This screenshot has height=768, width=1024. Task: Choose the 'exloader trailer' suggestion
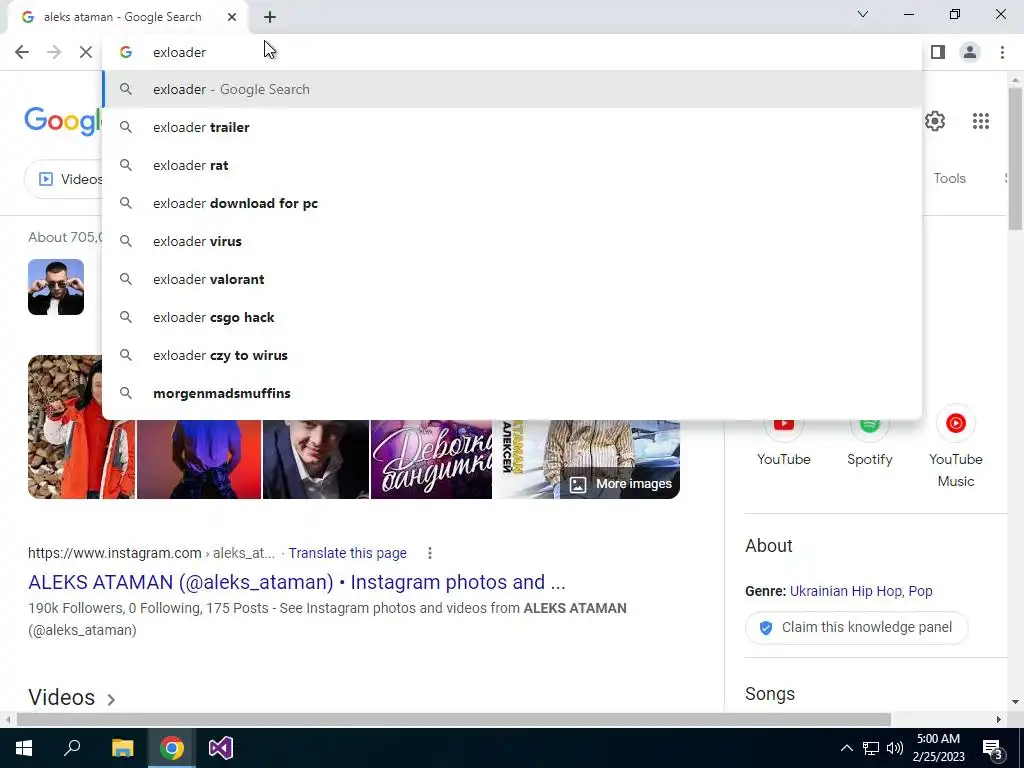512,127
